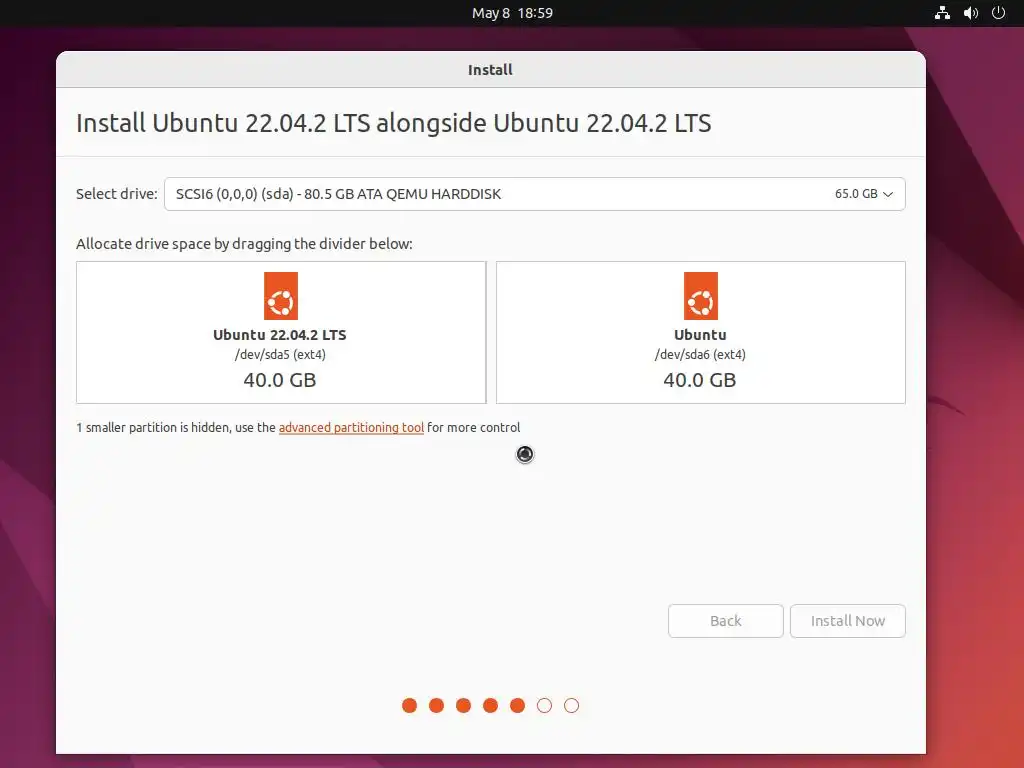Open the network status icon in top bar

click(942, 13)
